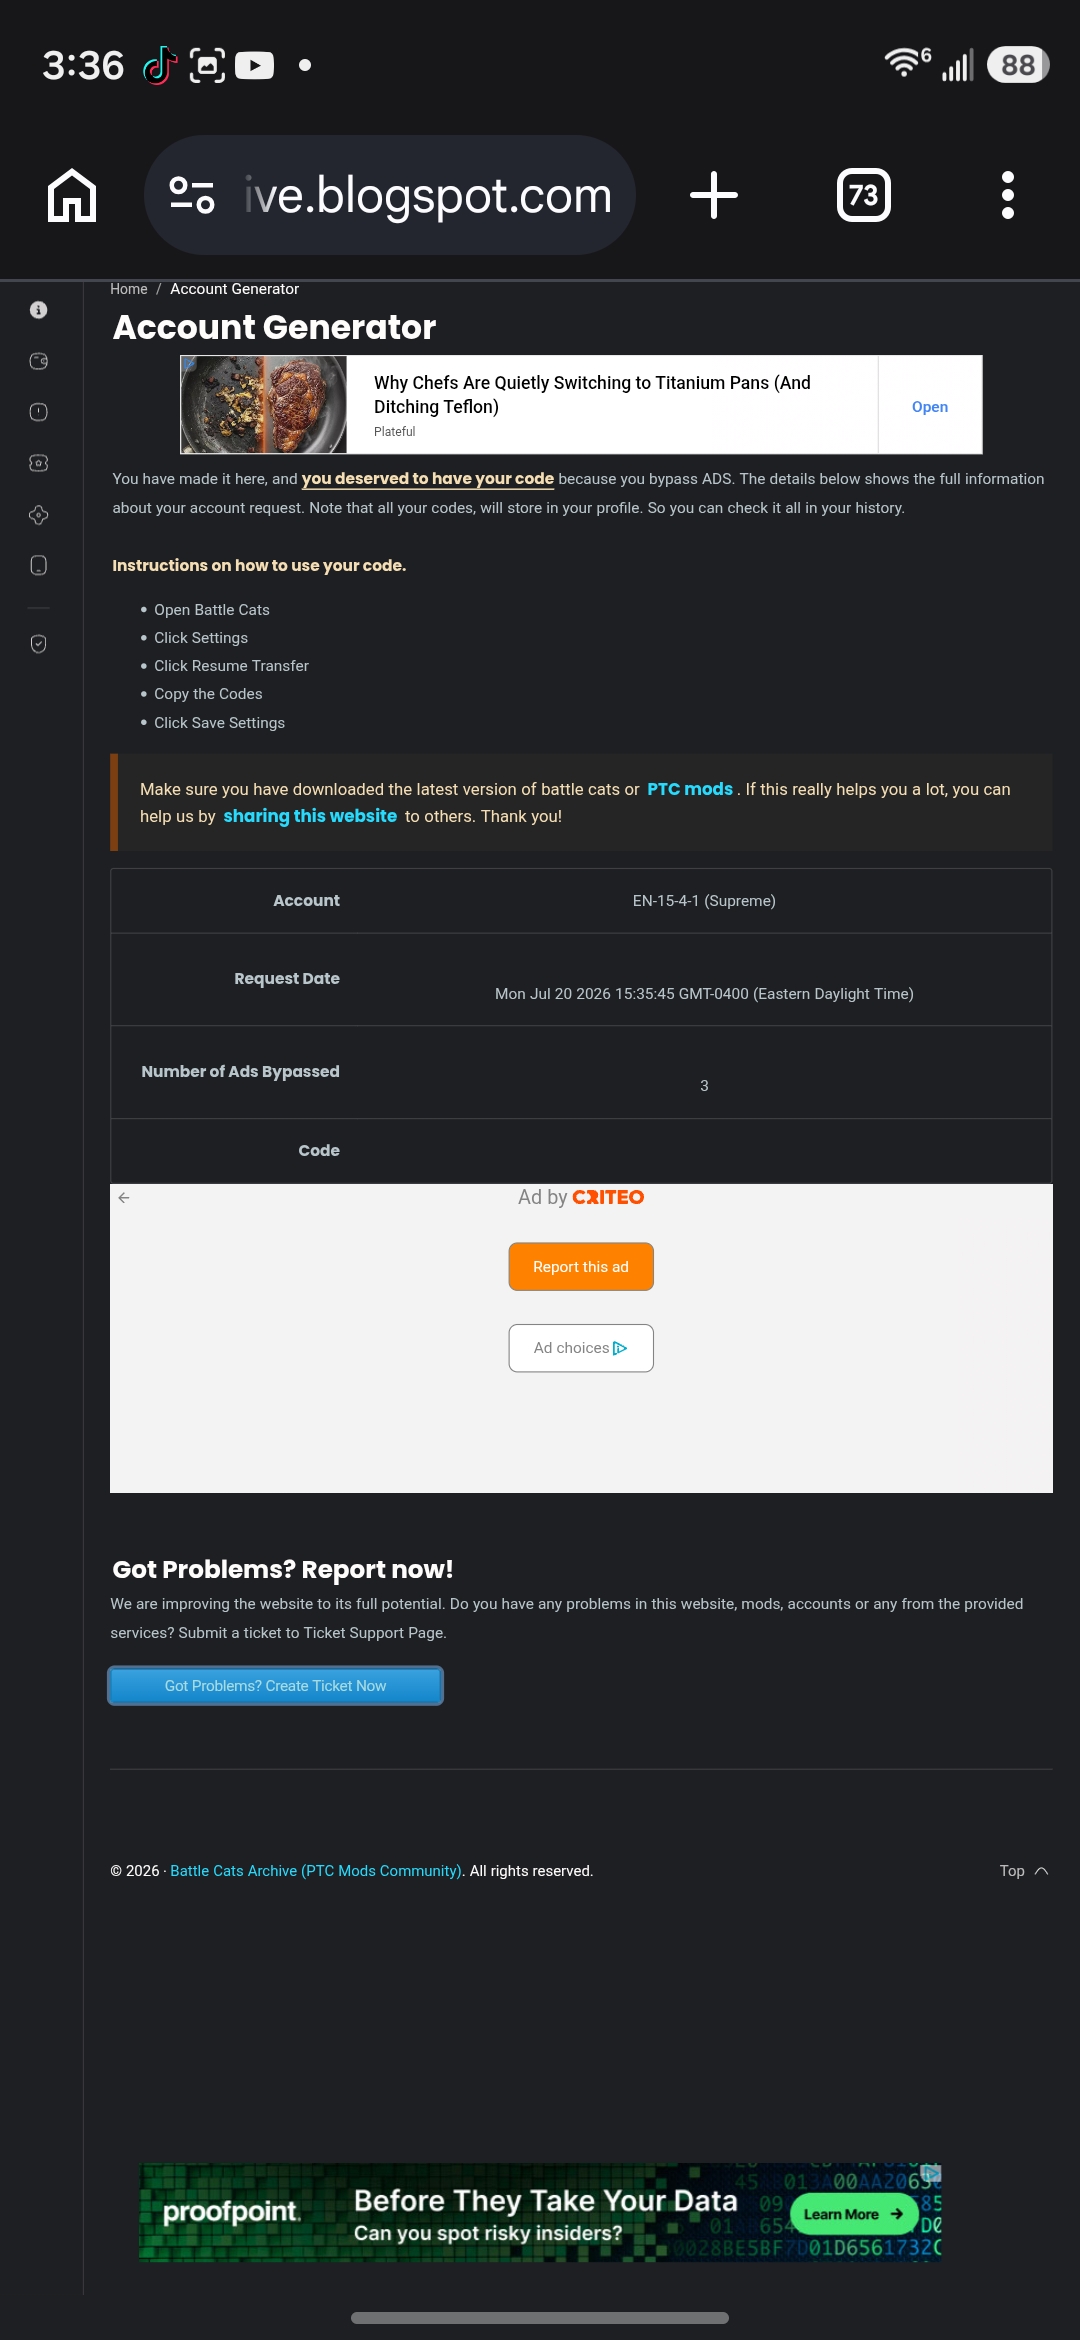1080x2340 pixels.
Task: Open a new browser tab
Action: pos(714,195)
